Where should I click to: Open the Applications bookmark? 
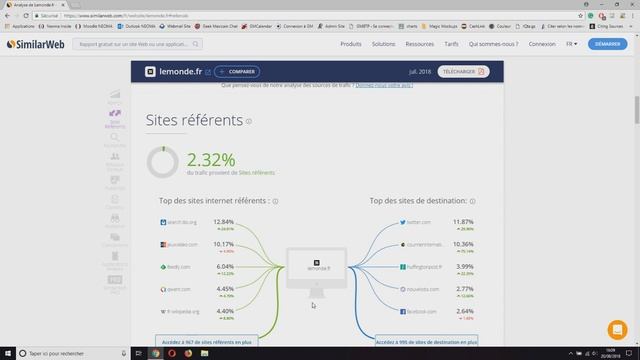point(20,26)
